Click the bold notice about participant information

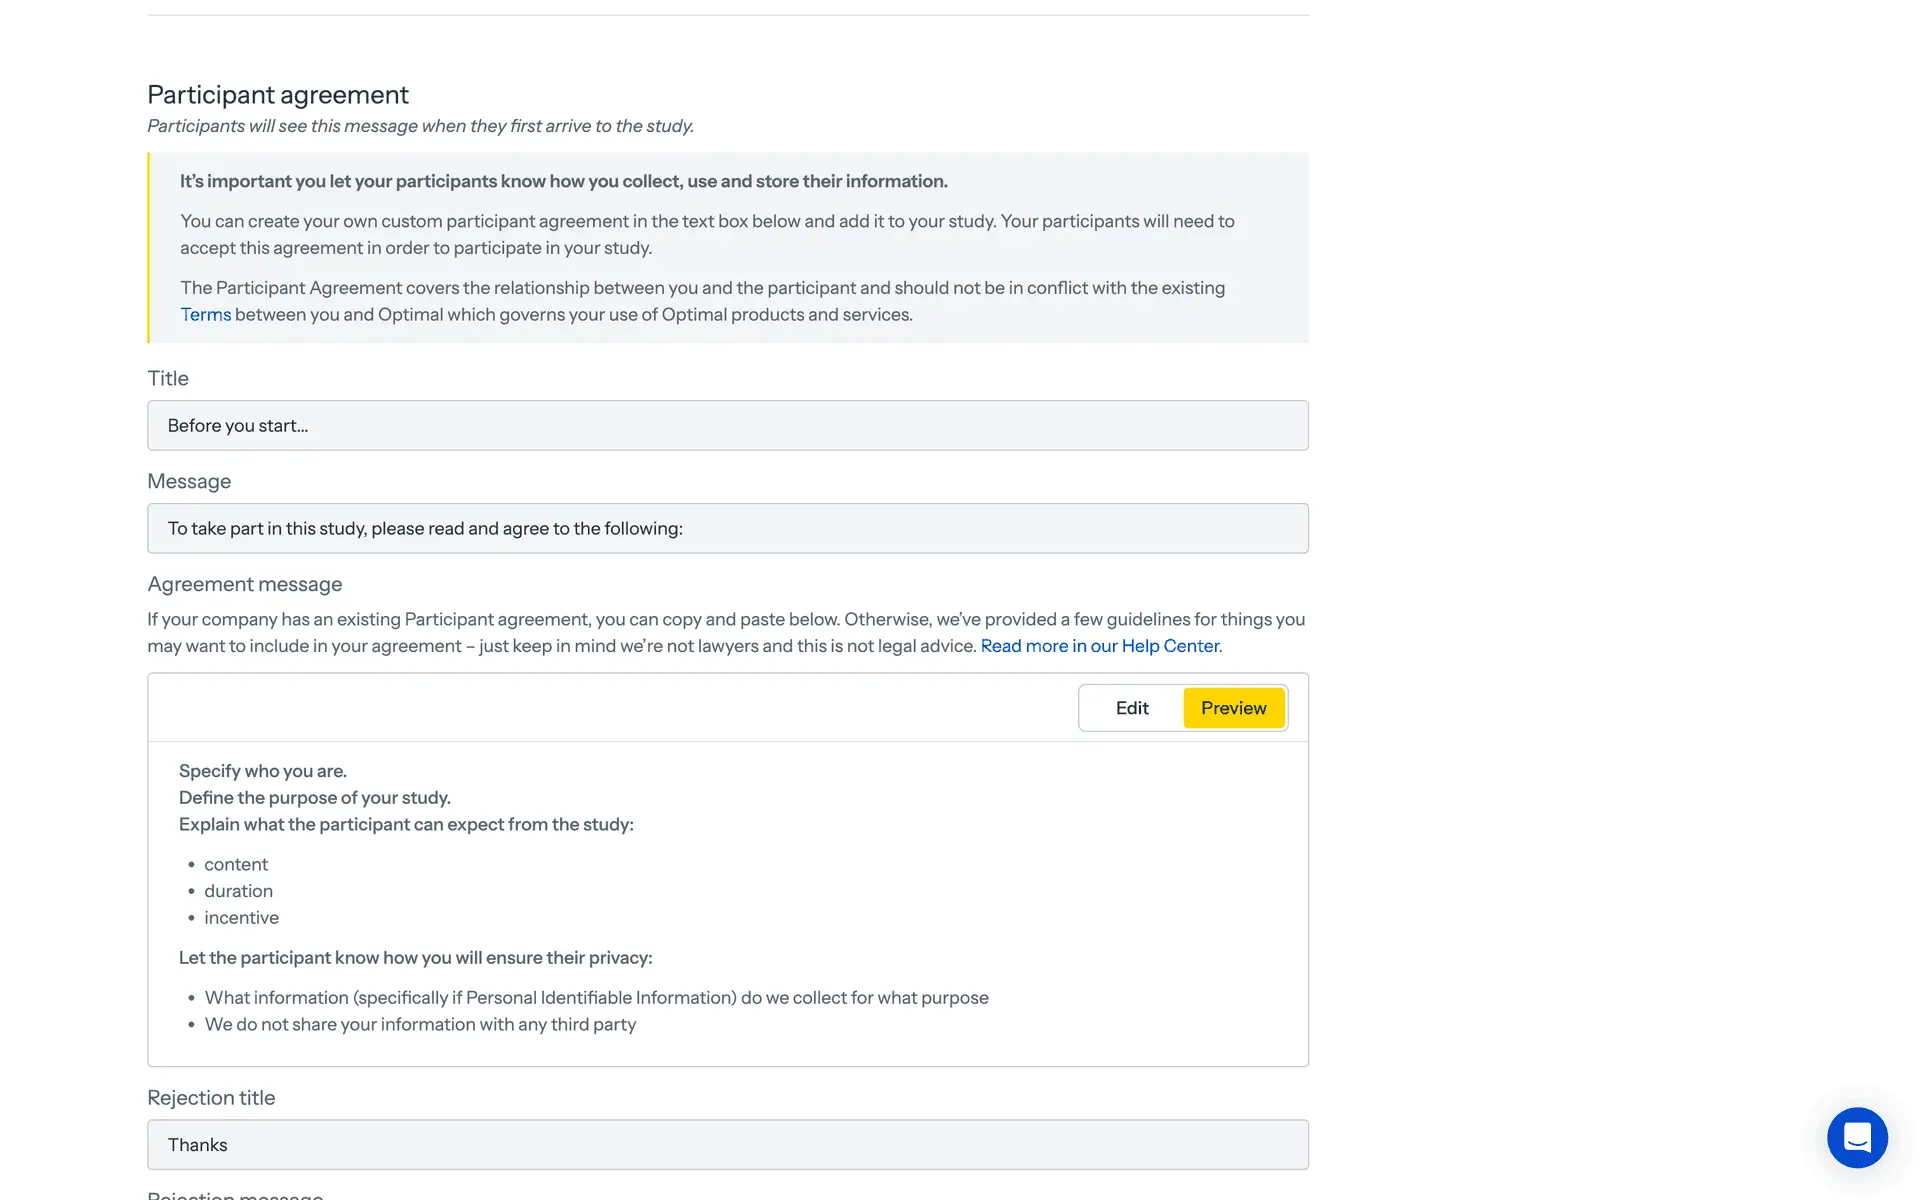point(563,182)
